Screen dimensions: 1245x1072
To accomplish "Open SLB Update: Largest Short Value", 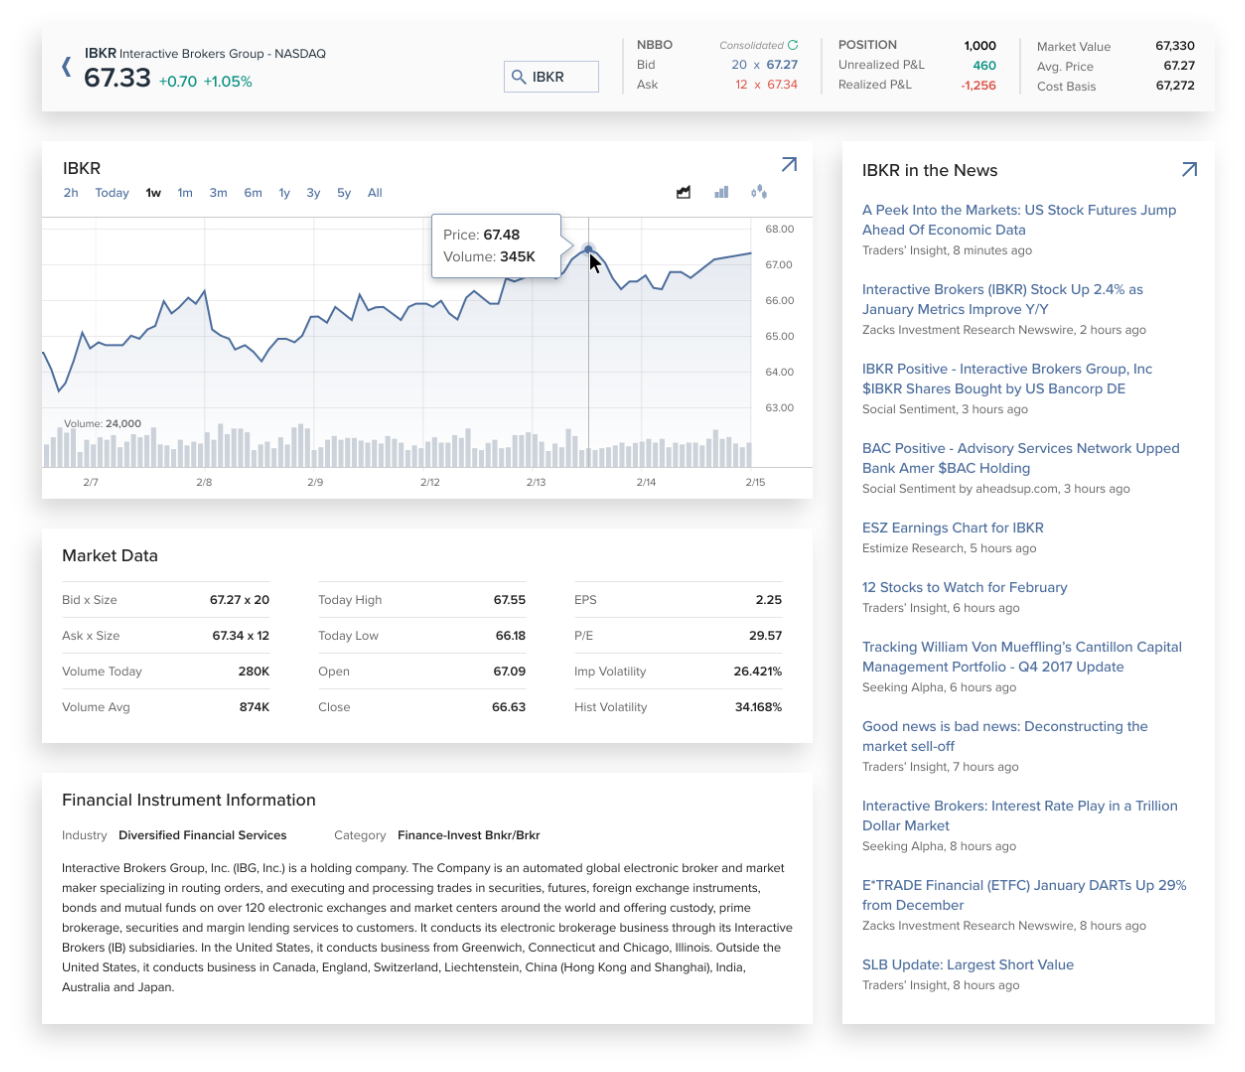I will click(x=967, y=965).
